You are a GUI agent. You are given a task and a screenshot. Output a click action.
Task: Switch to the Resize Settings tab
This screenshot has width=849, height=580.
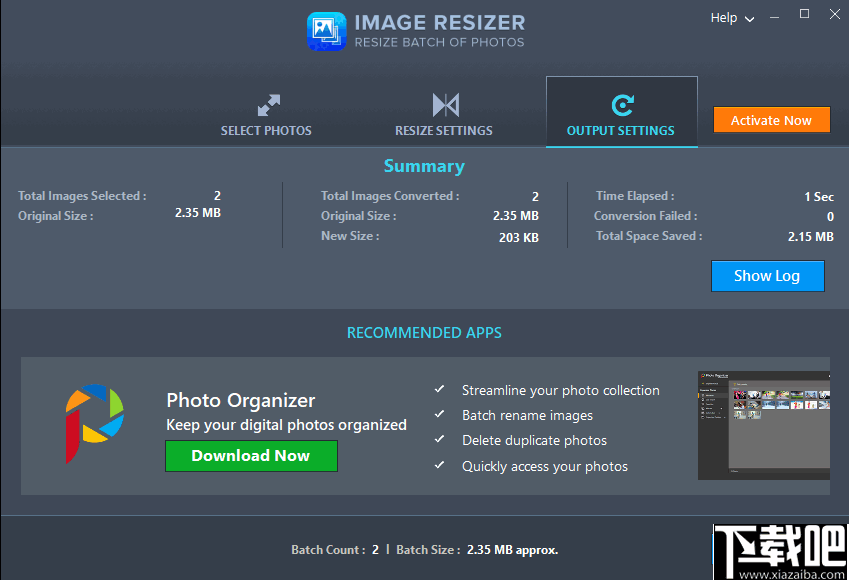click(x=443, y=130)
